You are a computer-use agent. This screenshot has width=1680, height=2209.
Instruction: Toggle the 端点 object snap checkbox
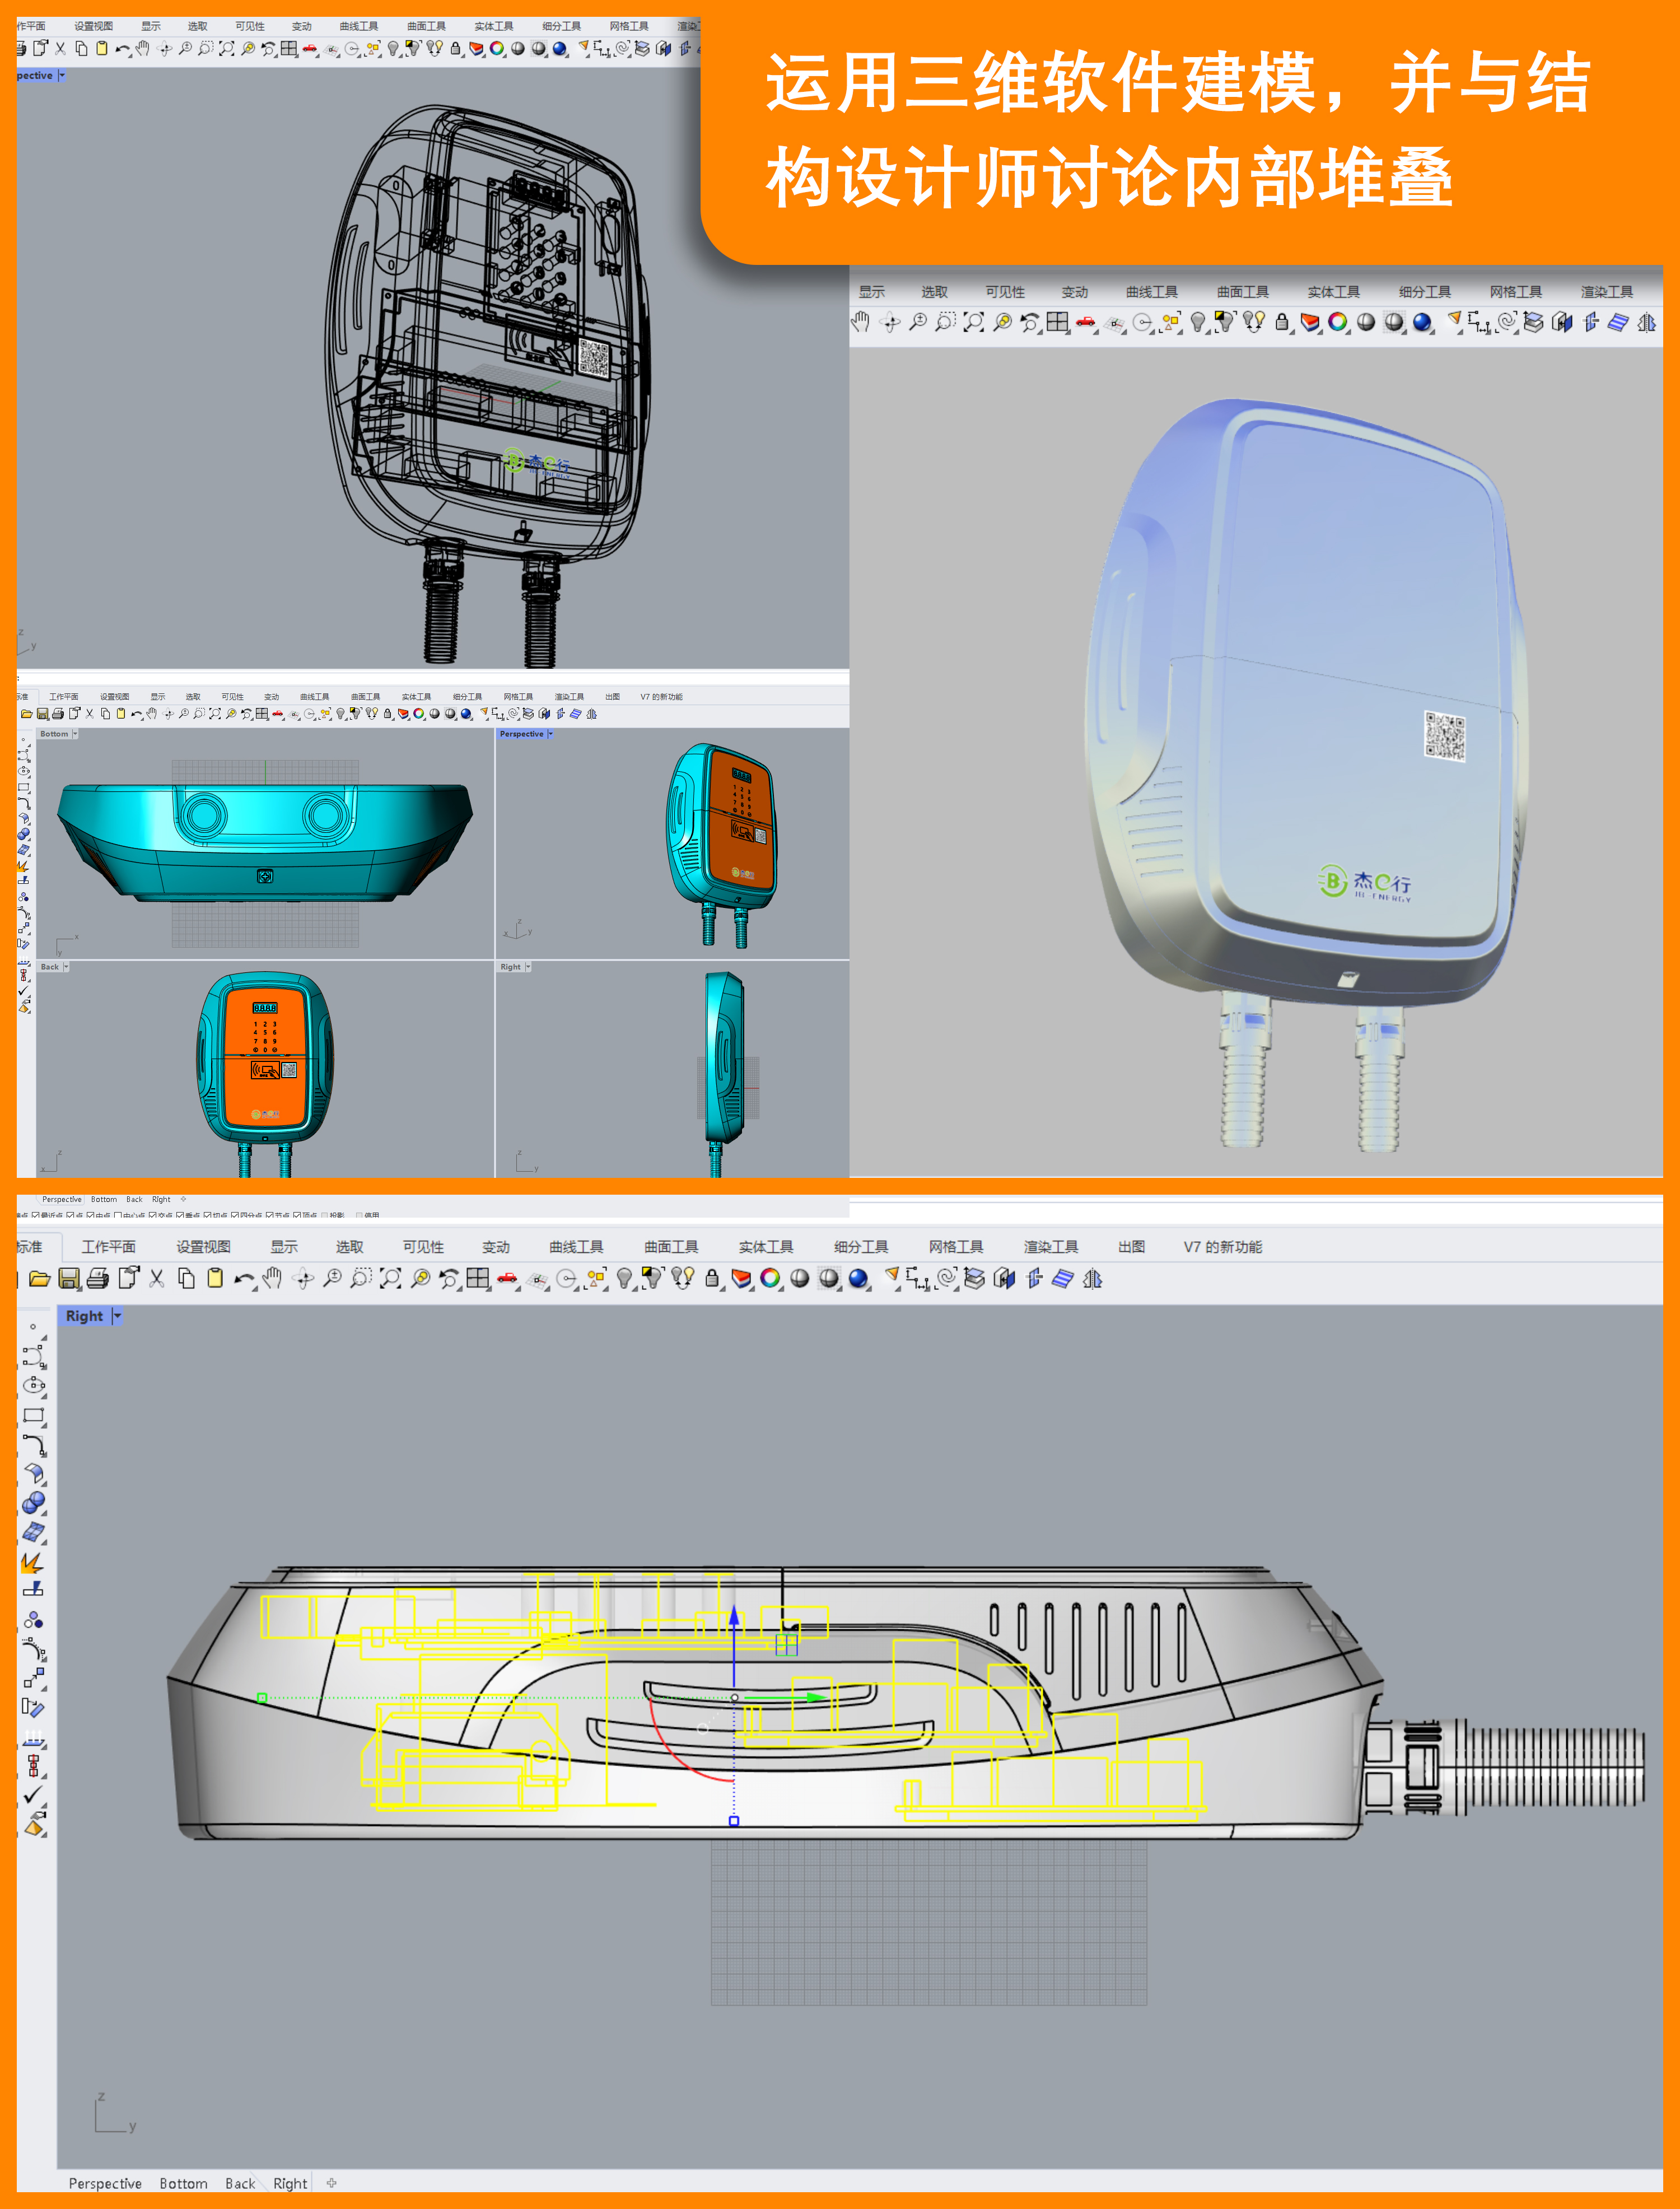click(22, 1216)
